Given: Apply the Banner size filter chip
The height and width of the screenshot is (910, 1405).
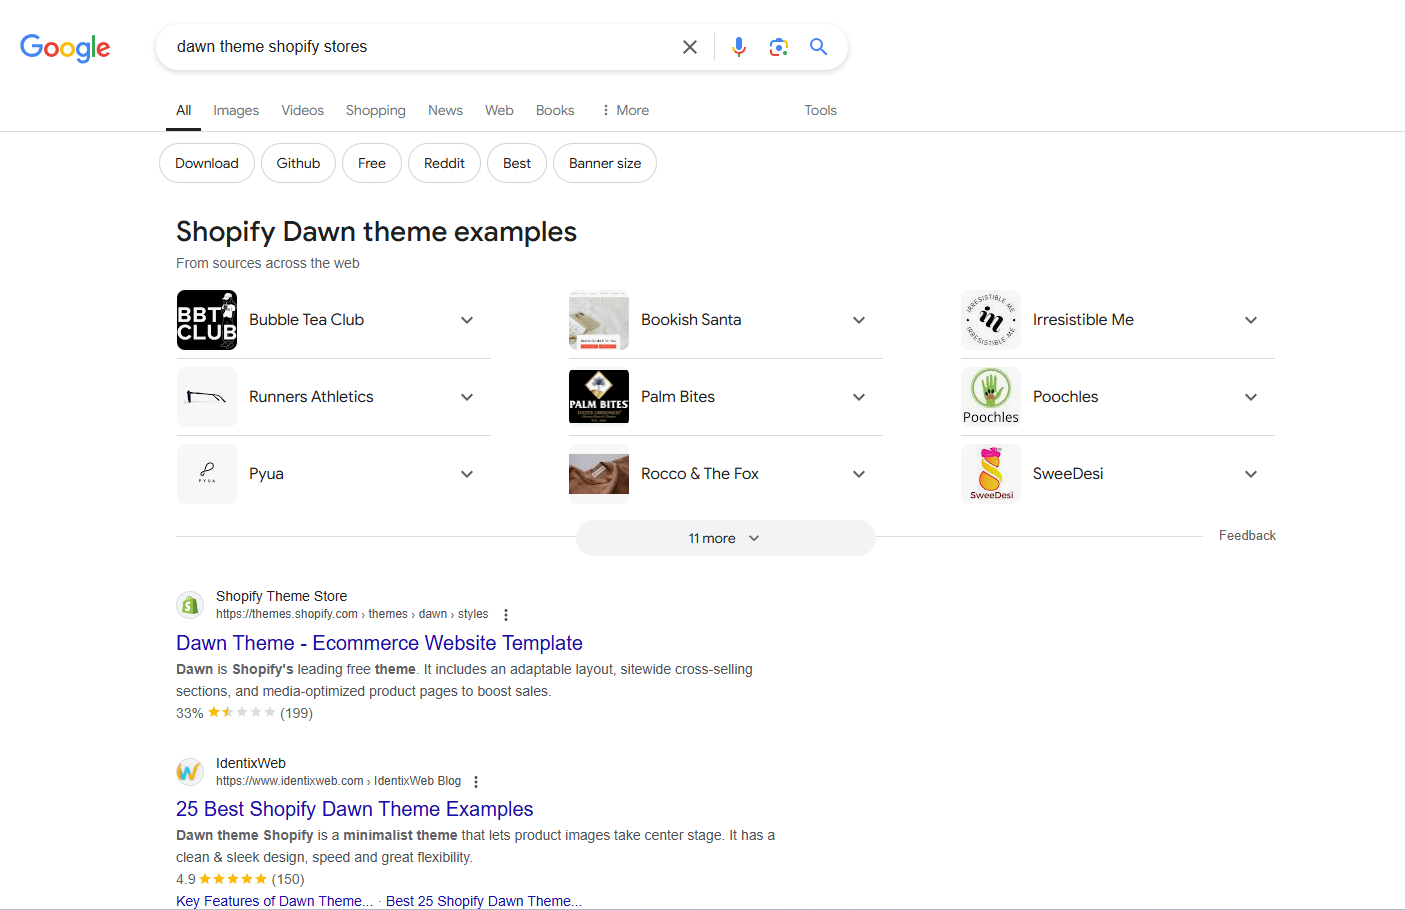Looking at the screenshot, I should tap(605, 163).
